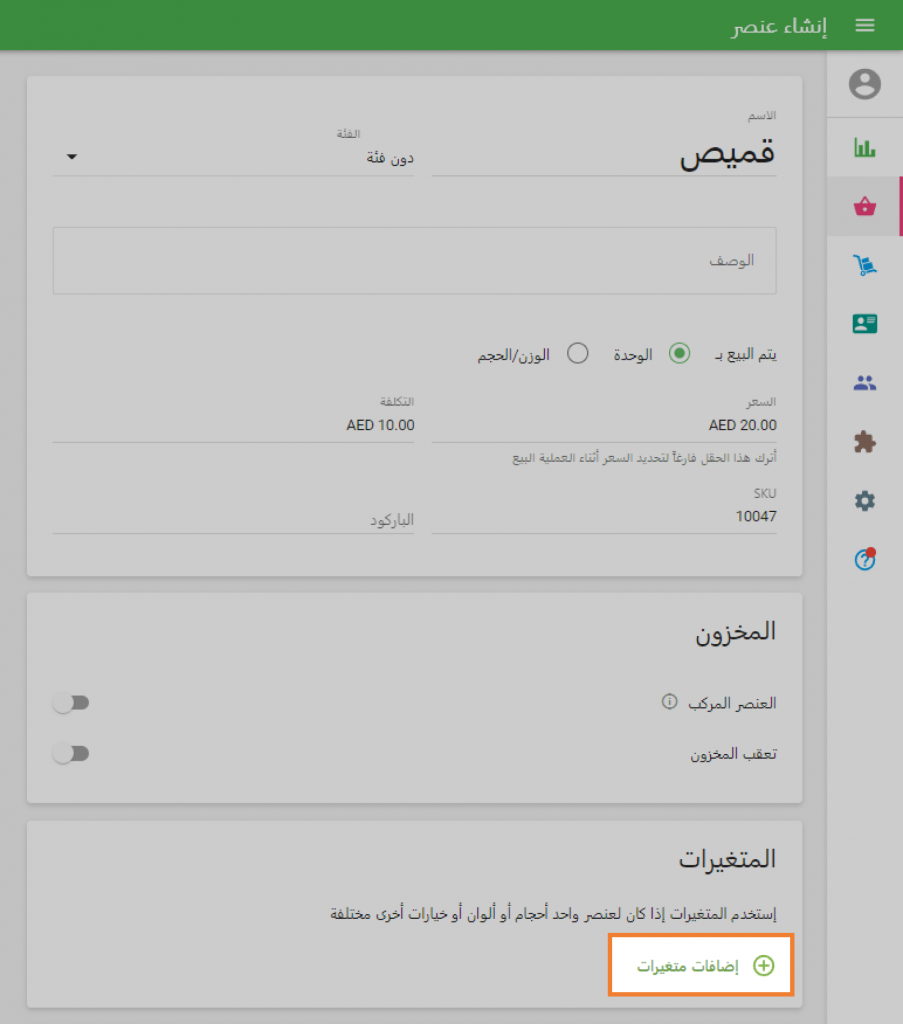The image size is (903, 1024).
Task: Open the account profile icon
Action: (x=865, y=85)
